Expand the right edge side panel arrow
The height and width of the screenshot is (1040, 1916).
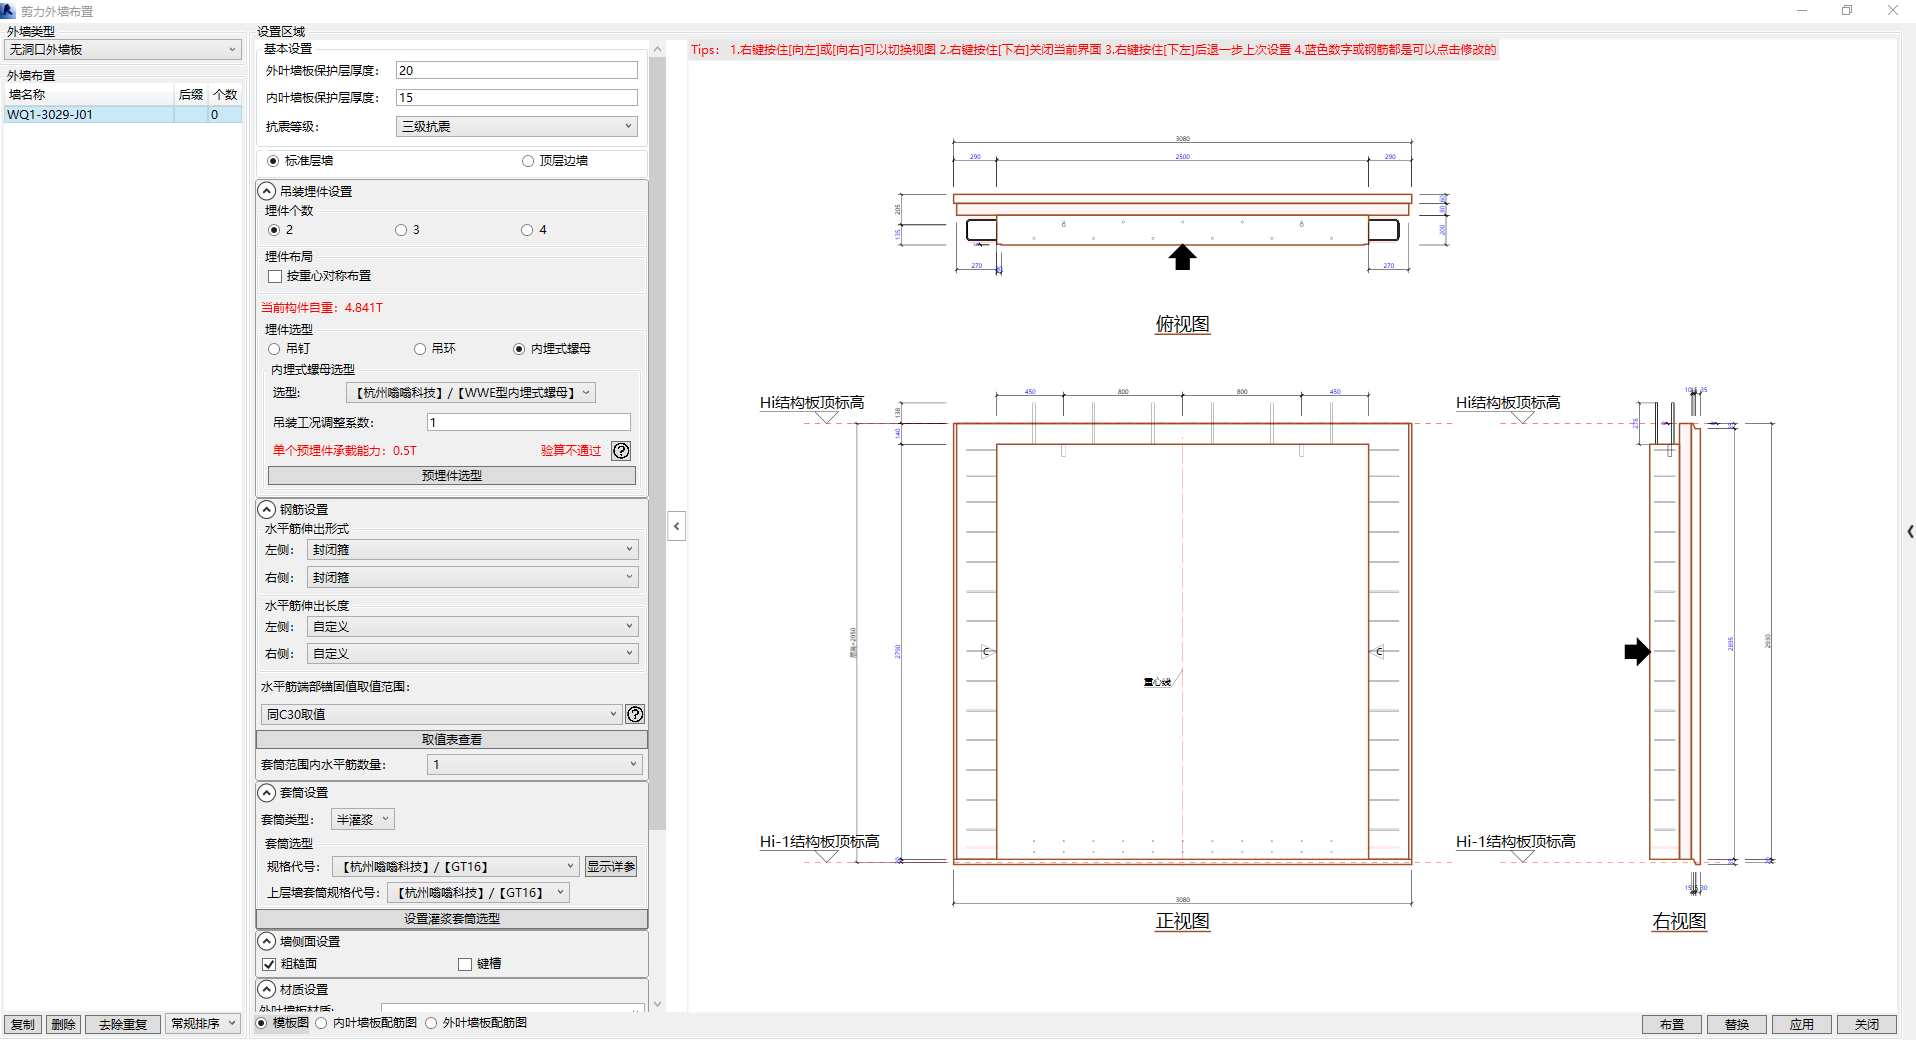pyautogui.click(x=1910, y=532)
